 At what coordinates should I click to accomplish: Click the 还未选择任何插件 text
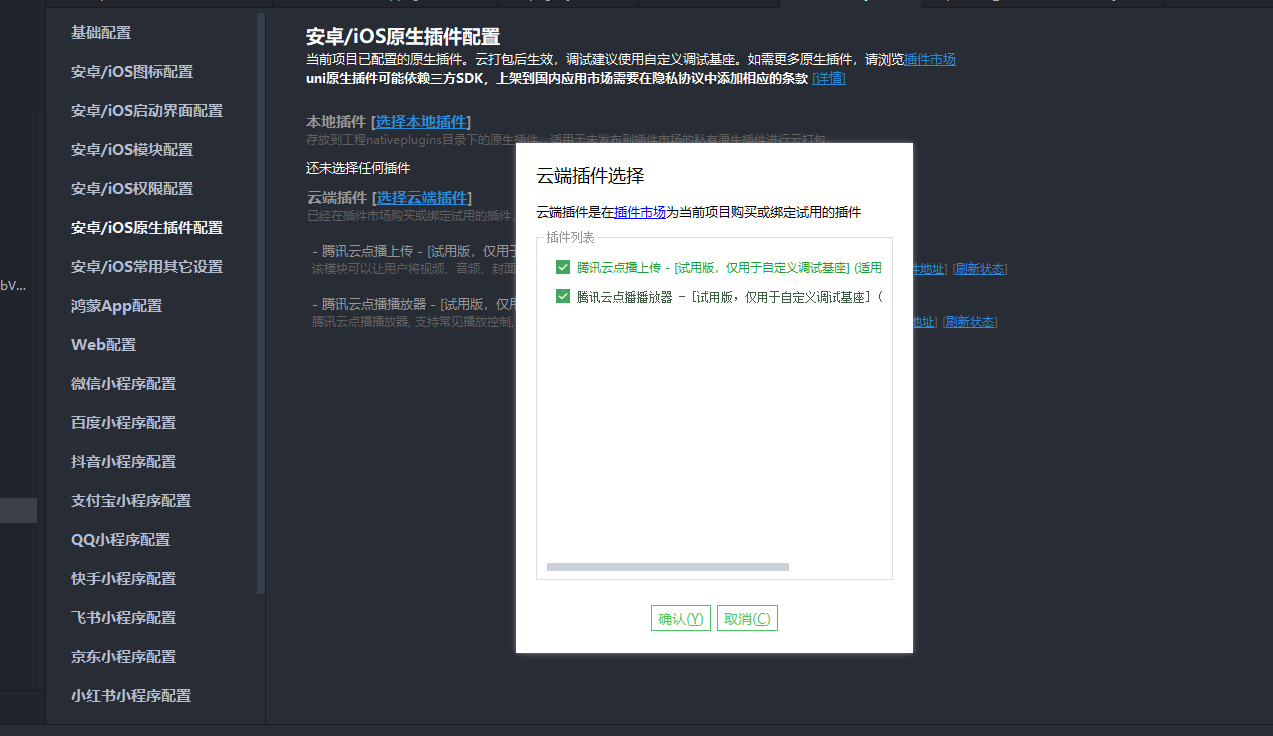point(358,168)
